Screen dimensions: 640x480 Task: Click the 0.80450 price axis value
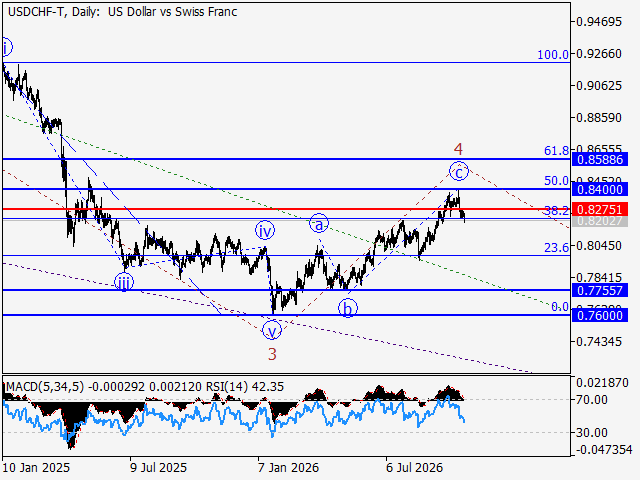[x=599, y=246]
